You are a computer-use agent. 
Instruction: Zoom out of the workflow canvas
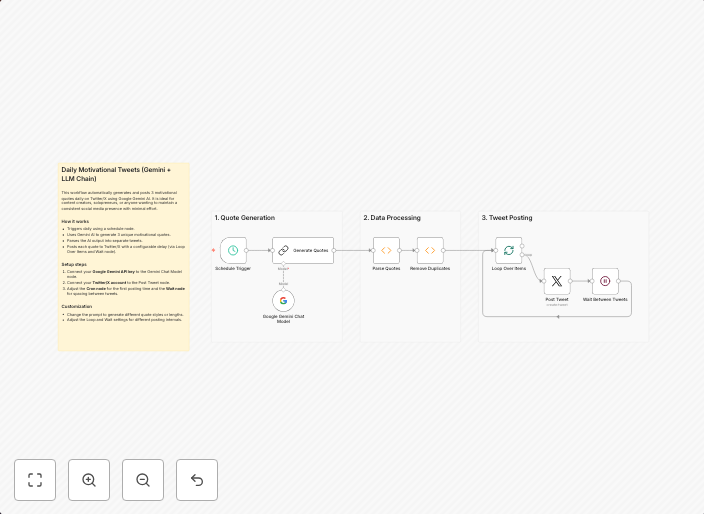point(143,480)
